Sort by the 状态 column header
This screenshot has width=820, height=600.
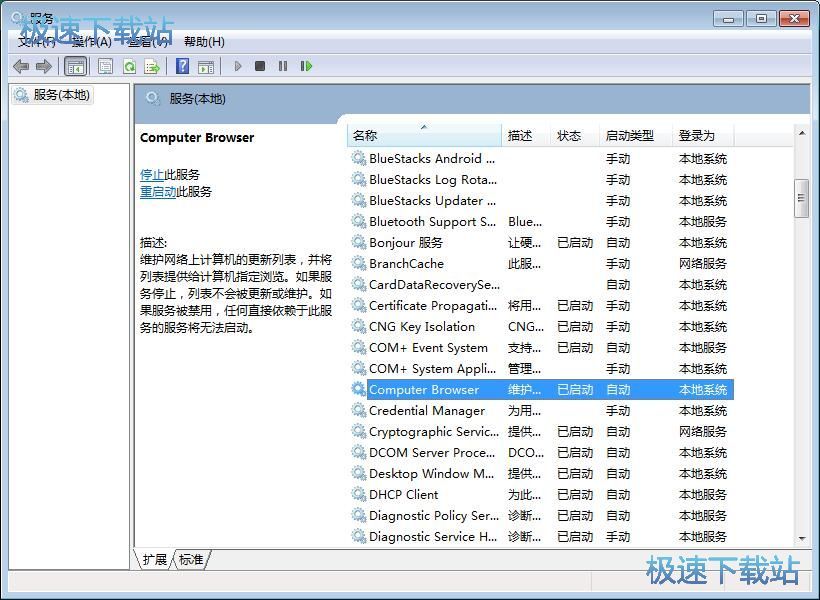[x=574, y=135]
